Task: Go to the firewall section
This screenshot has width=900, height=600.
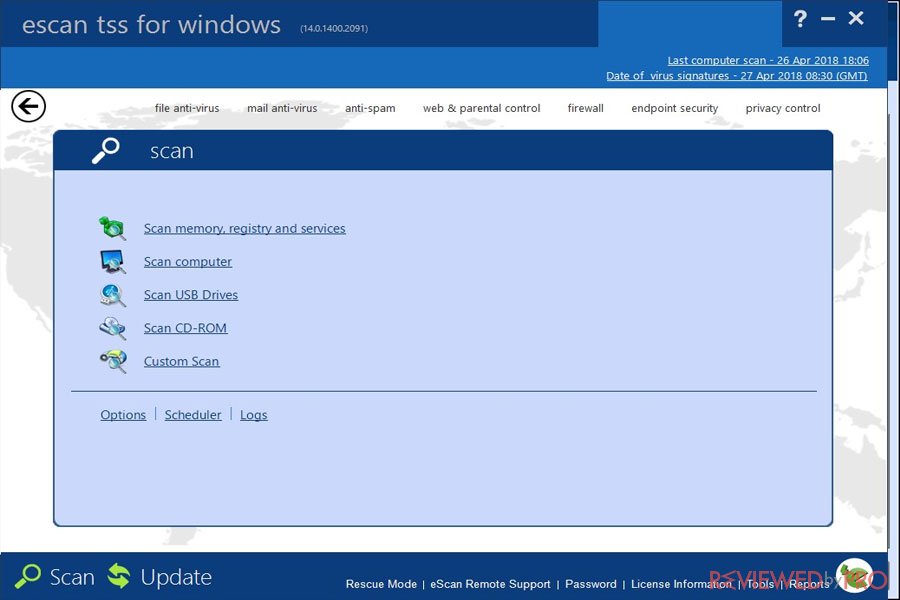Action: 585,108
